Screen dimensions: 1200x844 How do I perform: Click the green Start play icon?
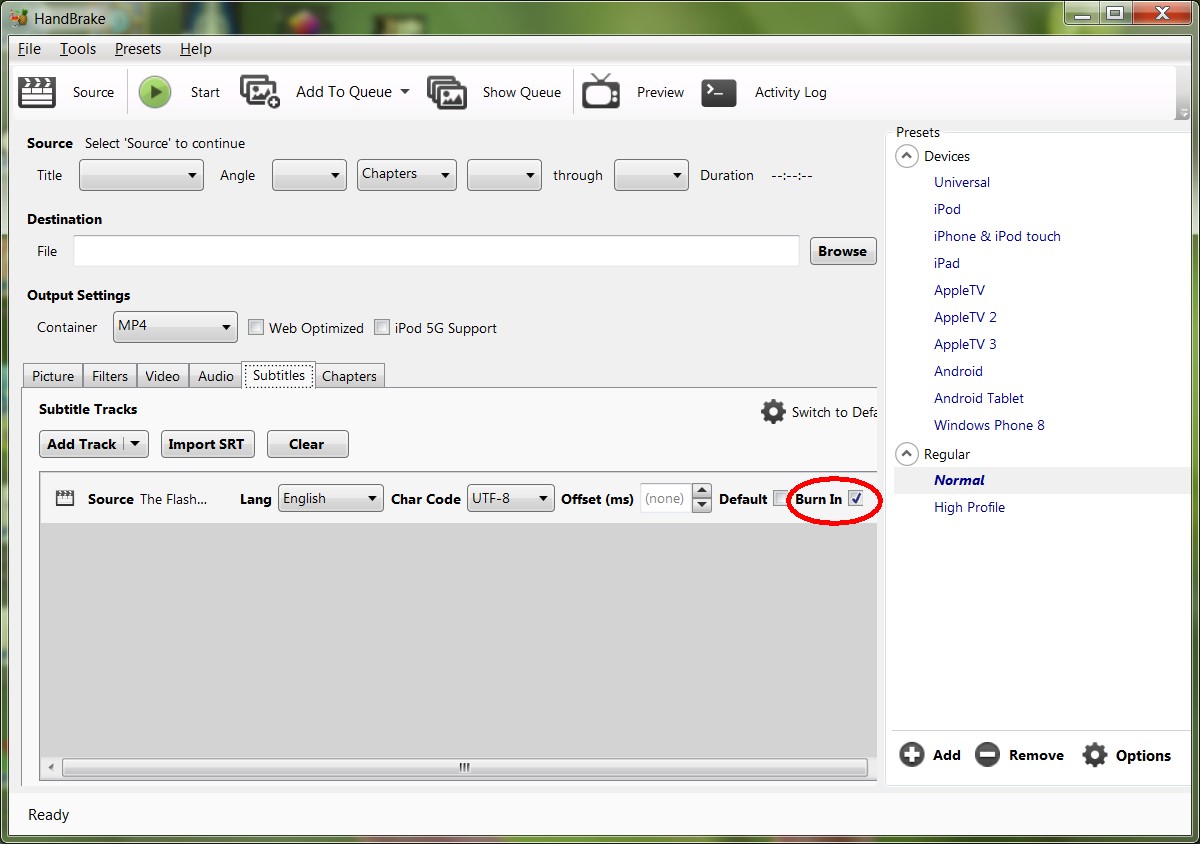(x=154, y=92)
